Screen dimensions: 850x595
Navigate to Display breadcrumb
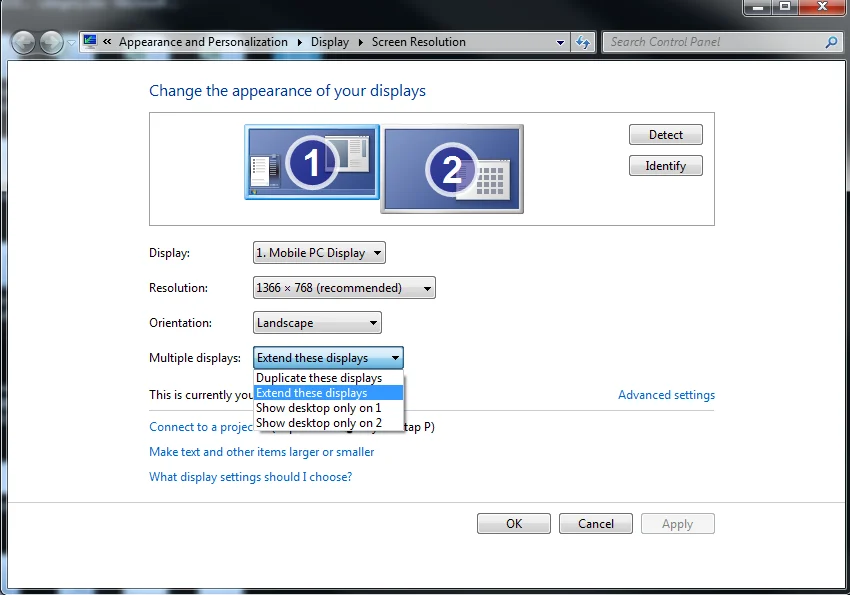click(x=330, y=42)
